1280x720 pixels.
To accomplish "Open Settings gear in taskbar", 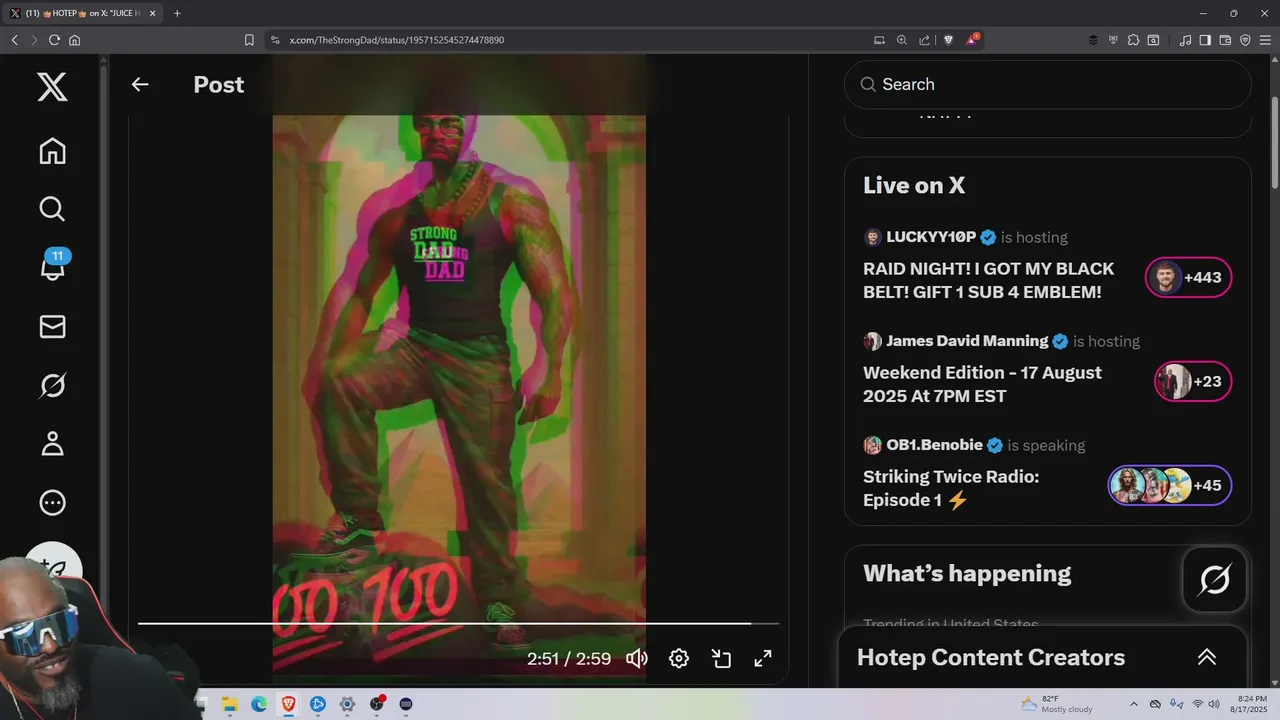I will coord(347,704).
